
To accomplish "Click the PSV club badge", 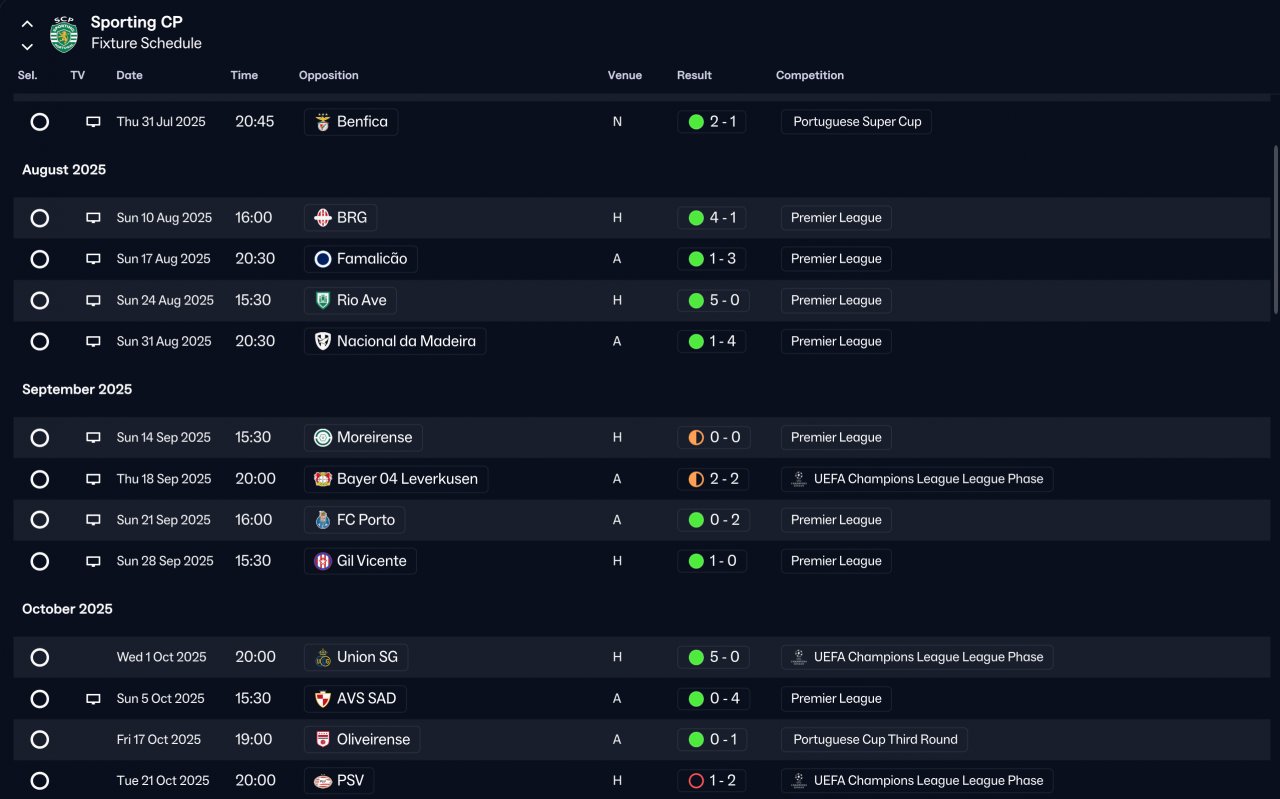I will click(322, 781).
